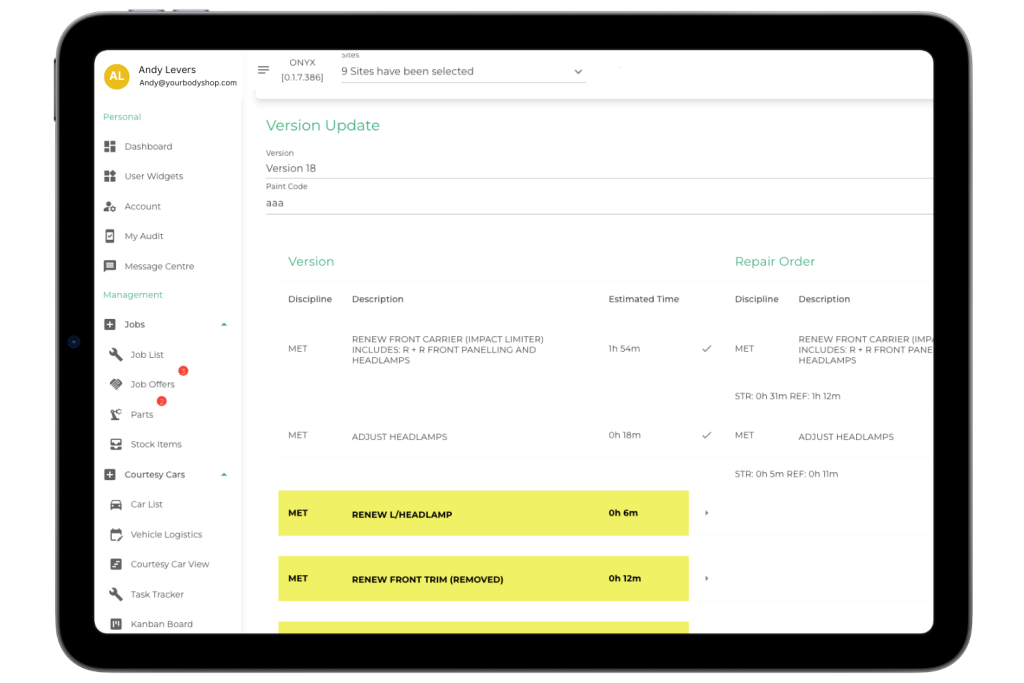Click the Job Offers handshake icon
1024x683 pixels.
116,385
